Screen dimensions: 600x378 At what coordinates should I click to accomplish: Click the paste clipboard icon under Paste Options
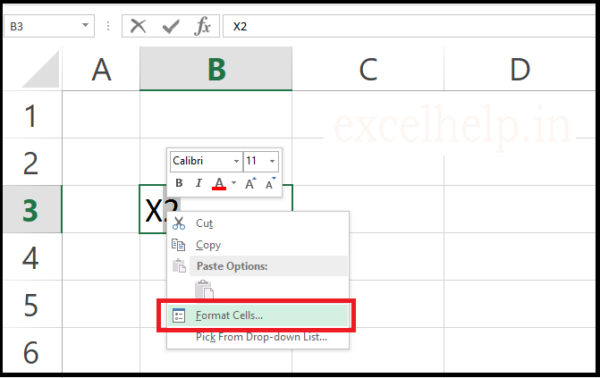click(204, 289)
